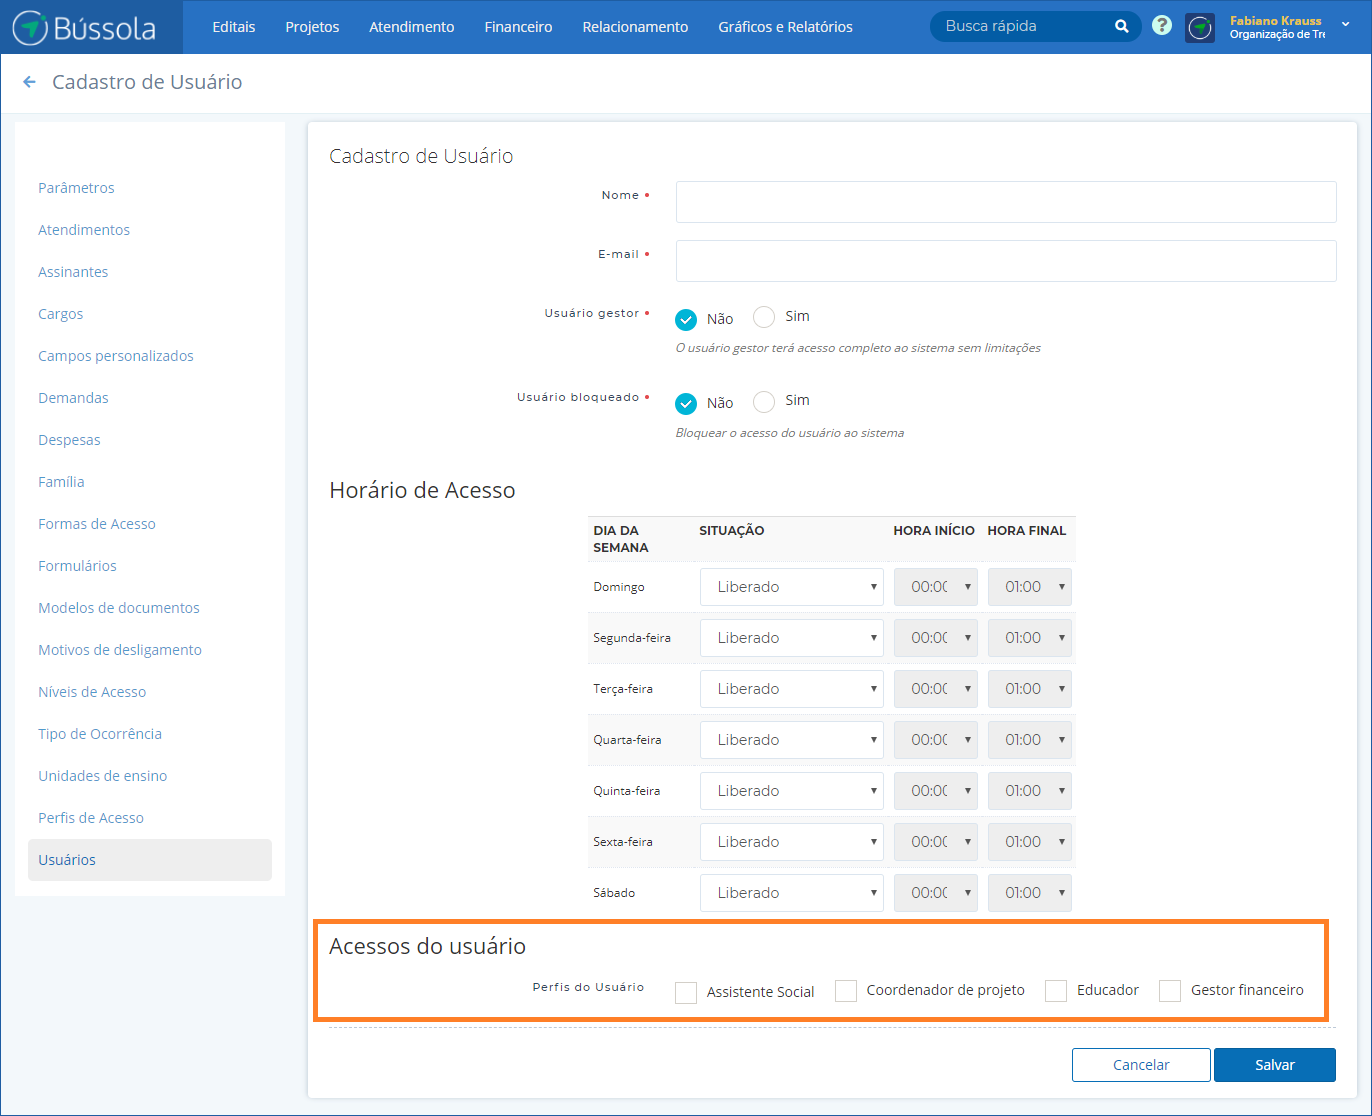Open the Atendimento menu
1372x1116 pixels.
pyautogui.click(x=412, y=27)
